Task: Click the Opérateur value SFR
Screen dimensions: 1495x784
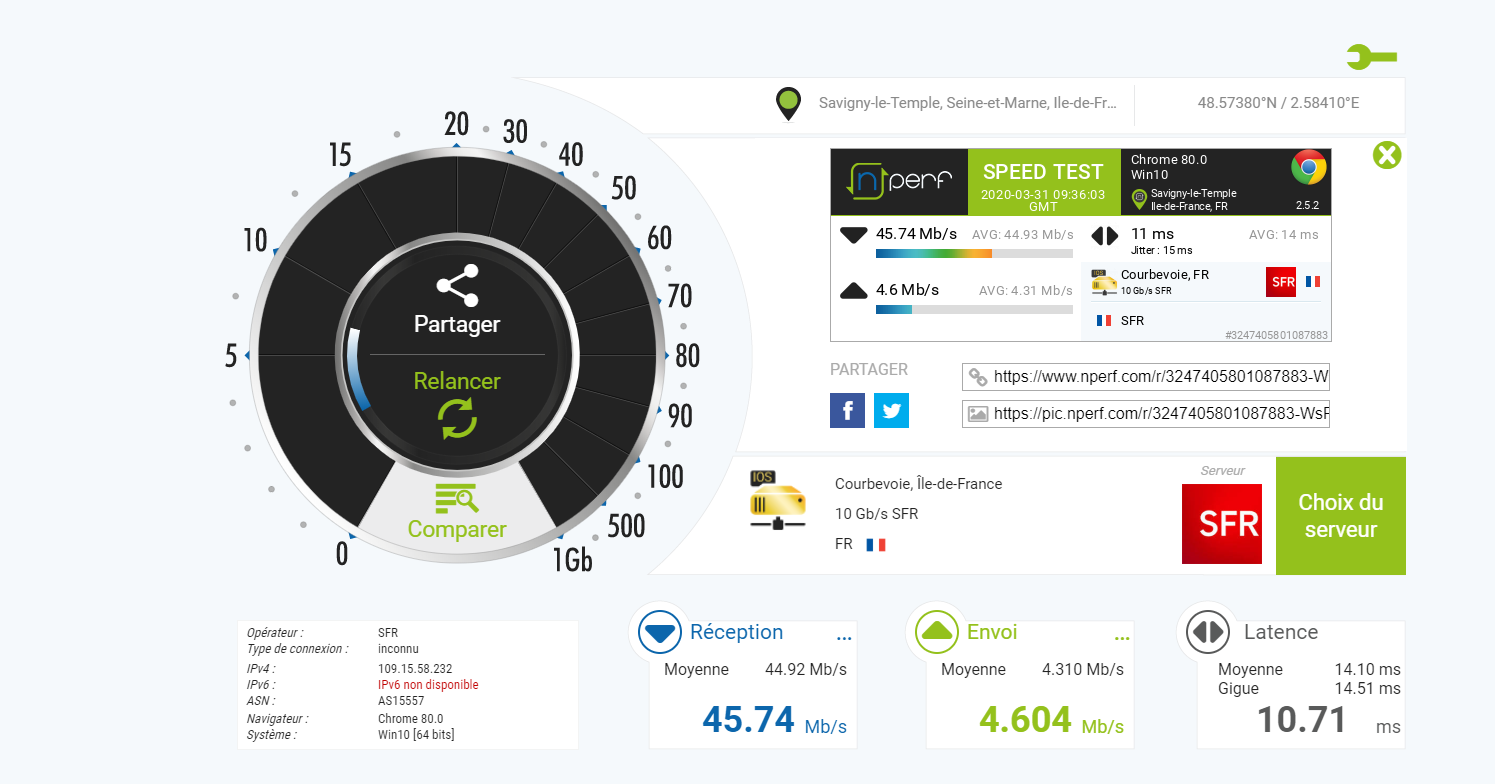Action: pyautogui.click(x=388, y=633)
